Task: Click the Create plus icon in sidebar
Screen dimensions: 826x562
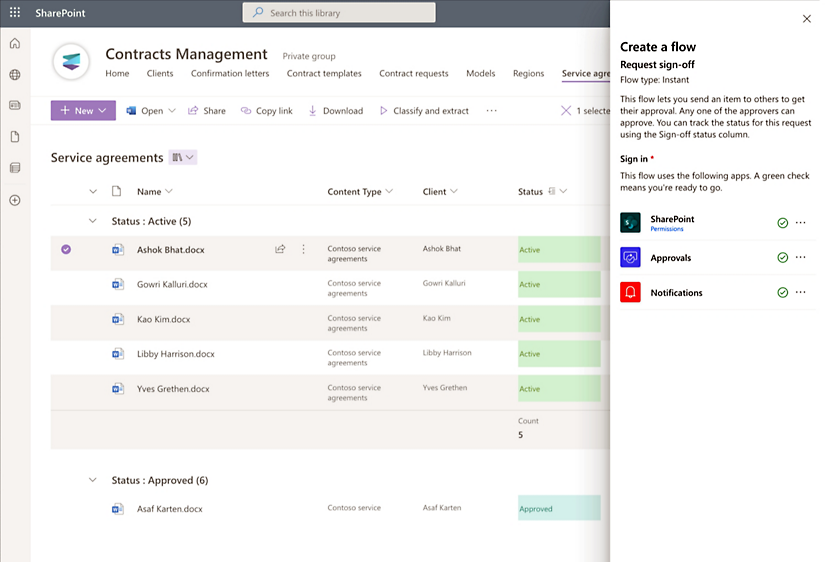Action: (x=15, y=200)
